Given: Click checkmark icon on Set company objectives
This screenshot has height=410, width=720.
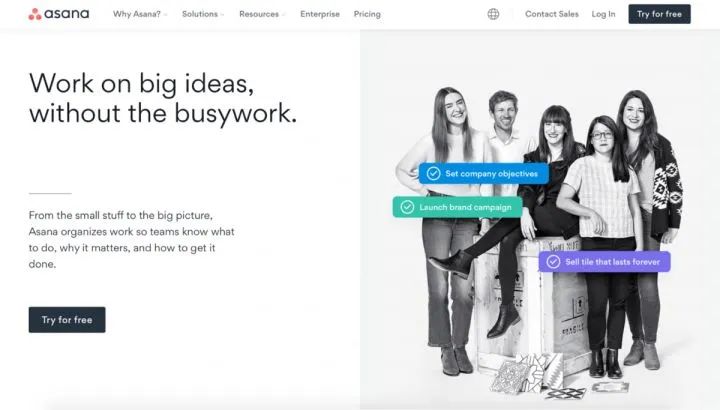Looking at the screenshot, I should coord(433,174).
